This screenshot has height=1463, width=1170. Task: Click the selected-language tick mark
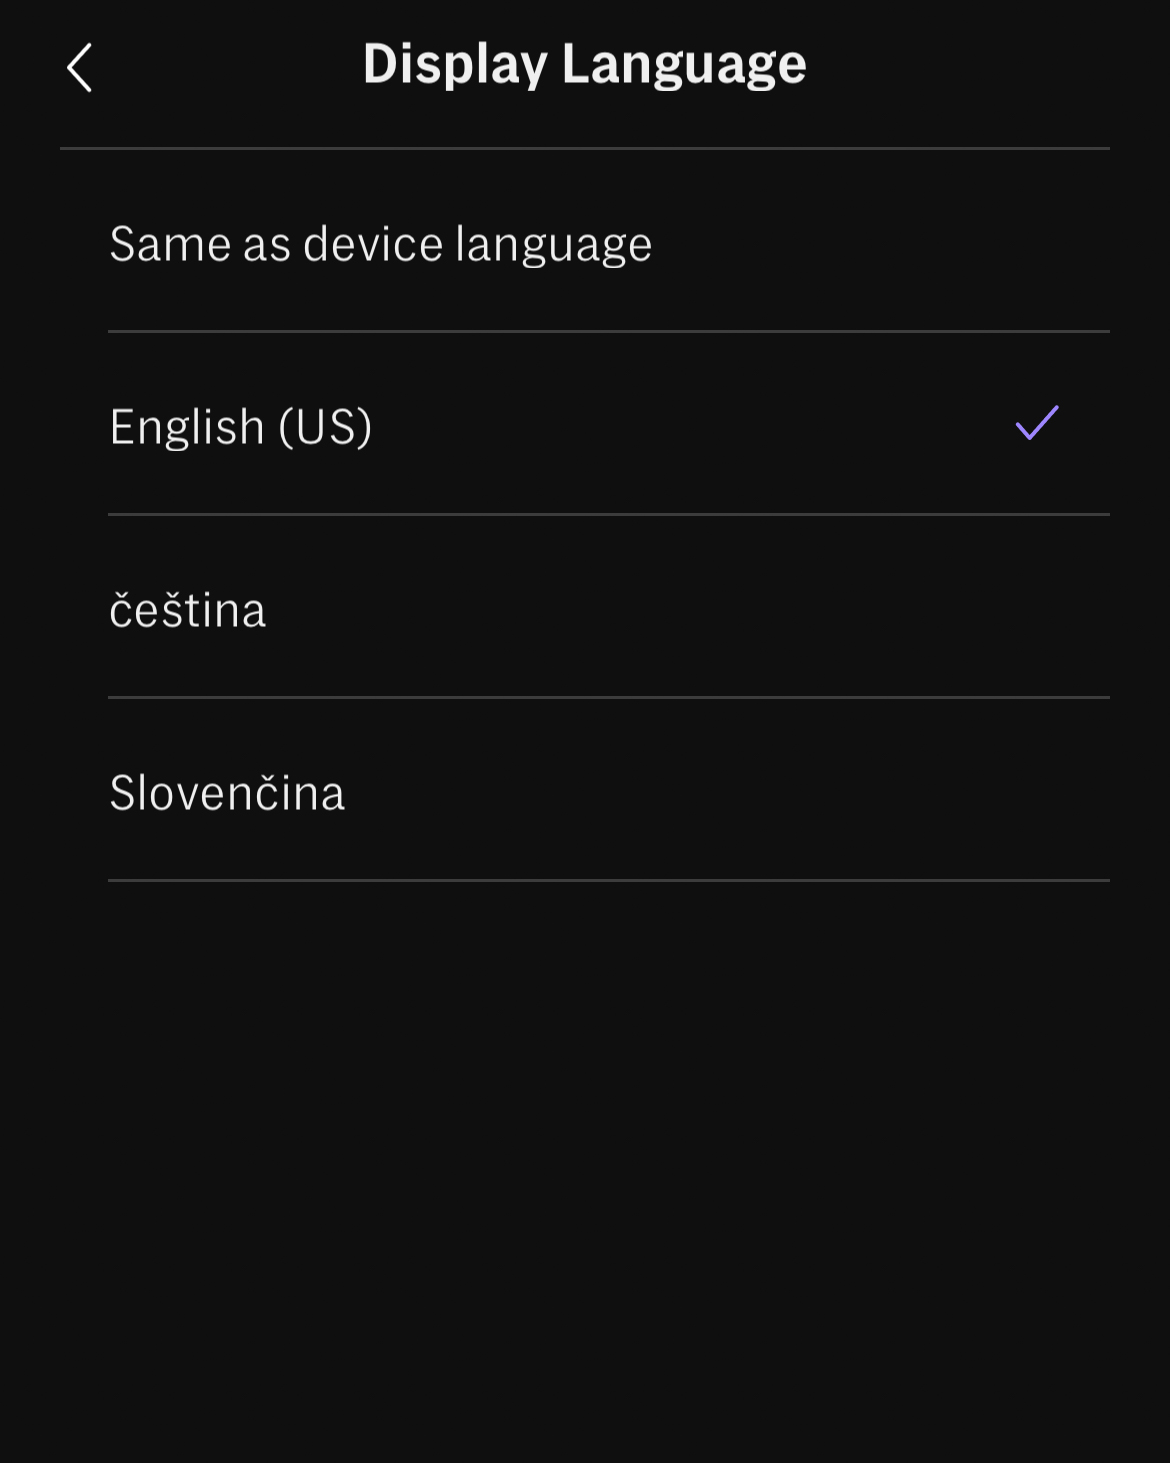pos(1037,423)
